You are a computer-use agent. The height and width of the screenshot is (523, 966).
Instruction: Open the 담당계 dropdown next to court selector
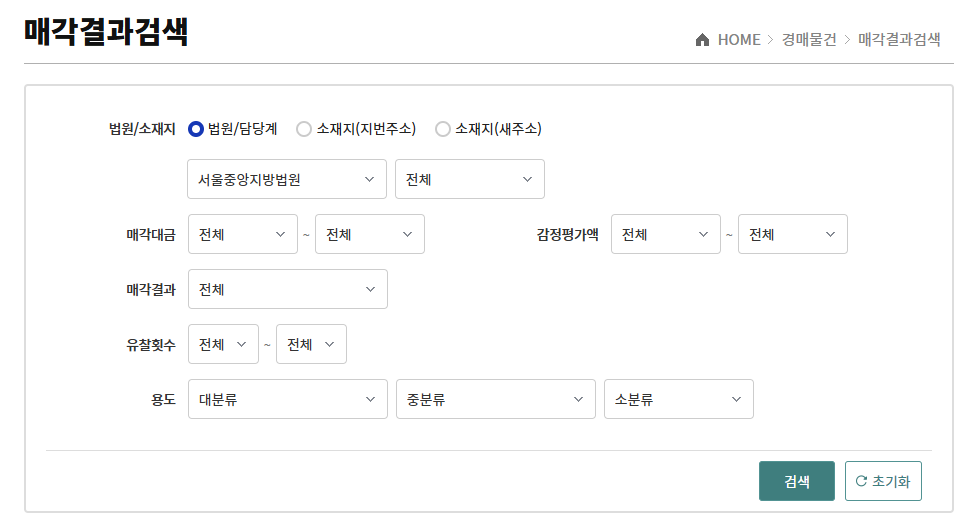point(469,179)
